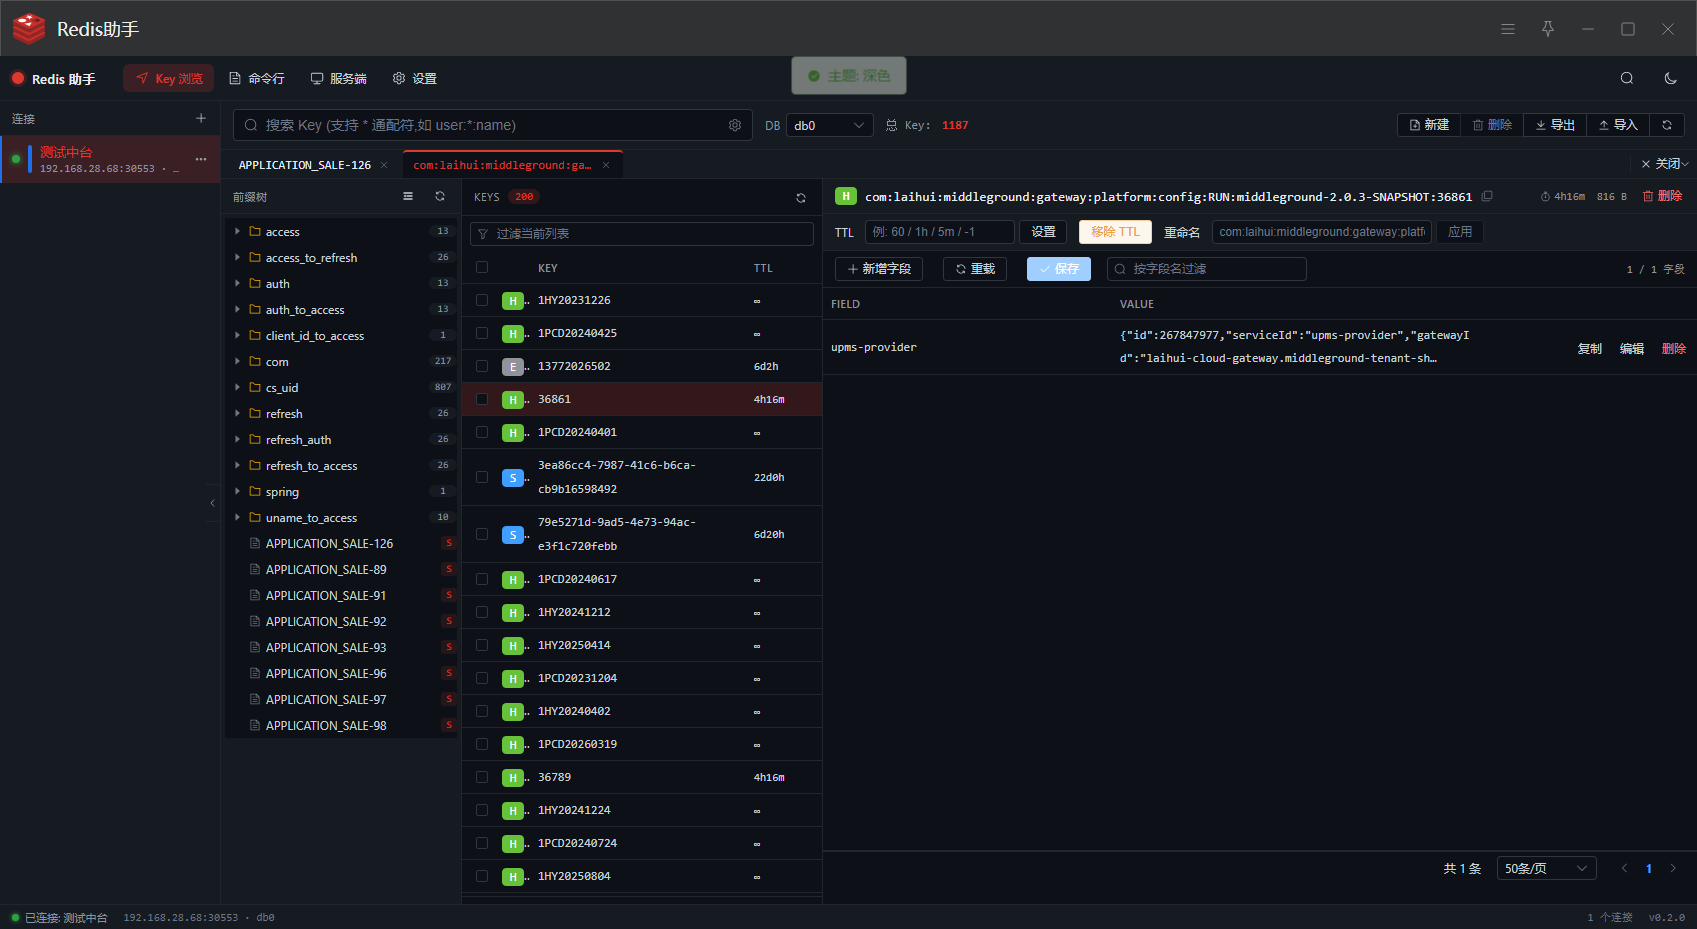Click the Redis助手 app logo
The height and width of the screenshot is (929, 1697).
tap(29, 29)
